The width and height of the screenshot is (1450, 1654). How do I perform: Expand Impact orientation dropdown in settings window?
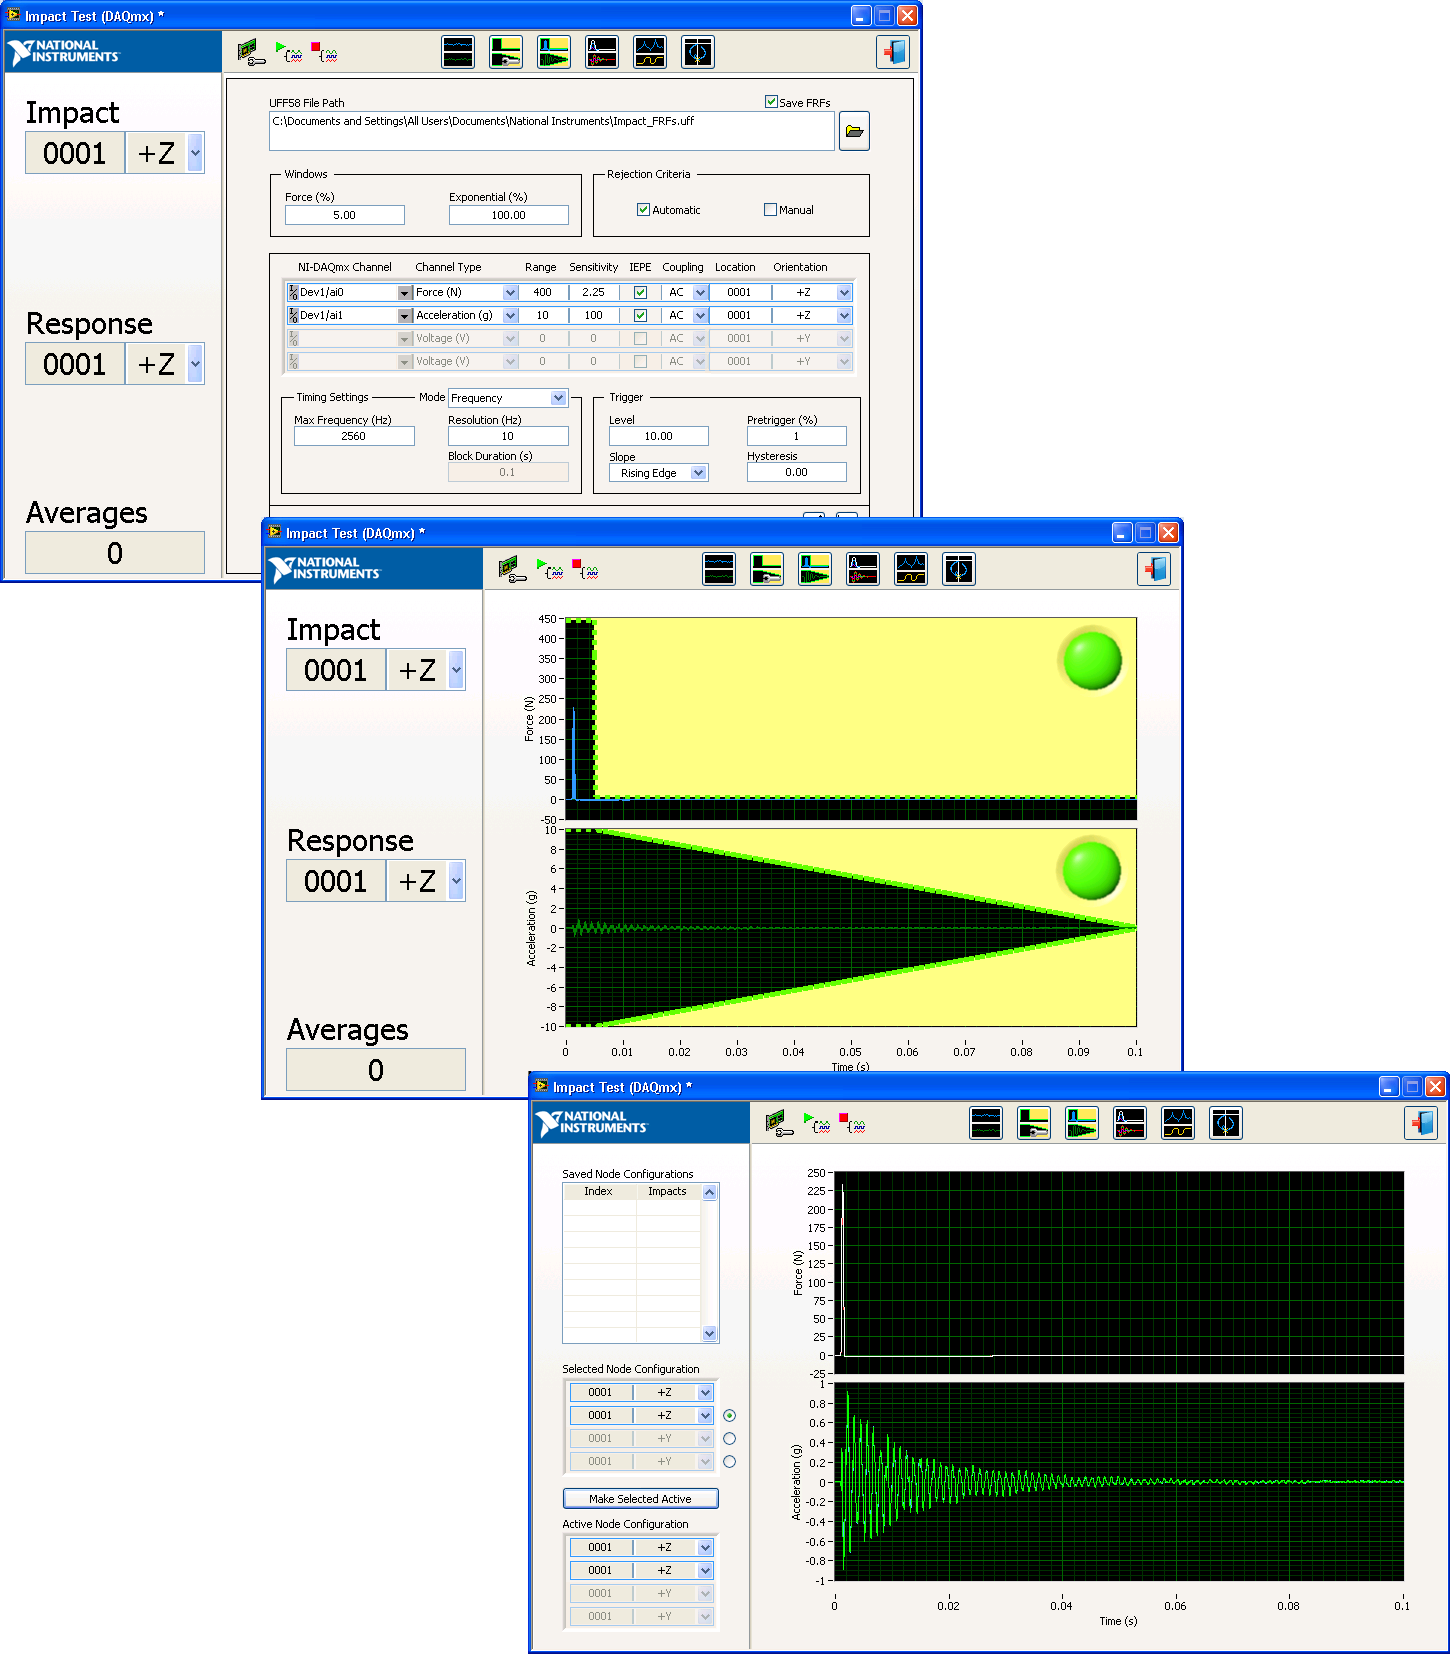[195, 153]
